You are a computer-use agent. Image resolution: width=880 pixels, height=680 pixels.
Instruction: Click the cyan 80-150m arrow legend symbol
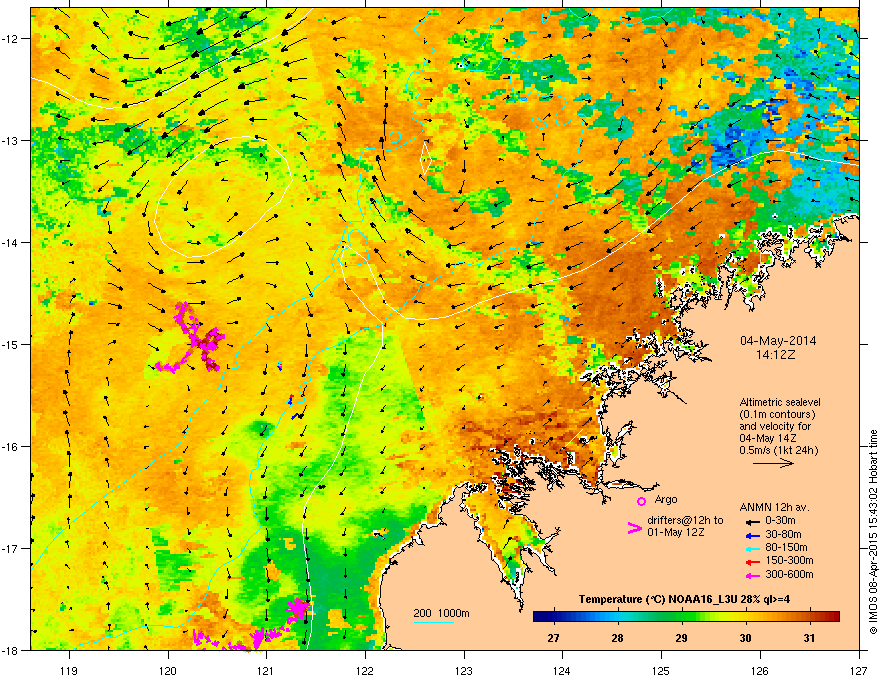pyautogui.click(x=753, y=548)
